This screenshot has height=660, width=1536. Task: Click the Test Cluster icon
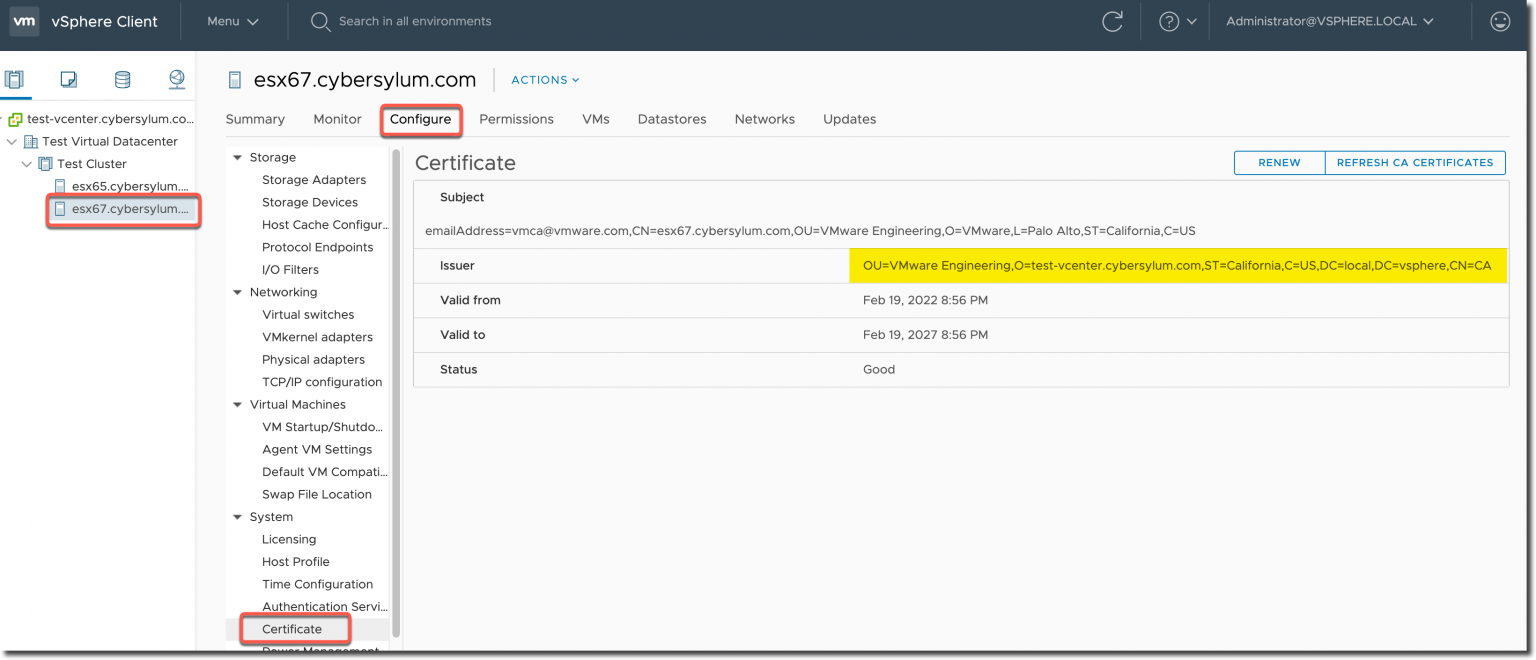click(x=45, y=164)
